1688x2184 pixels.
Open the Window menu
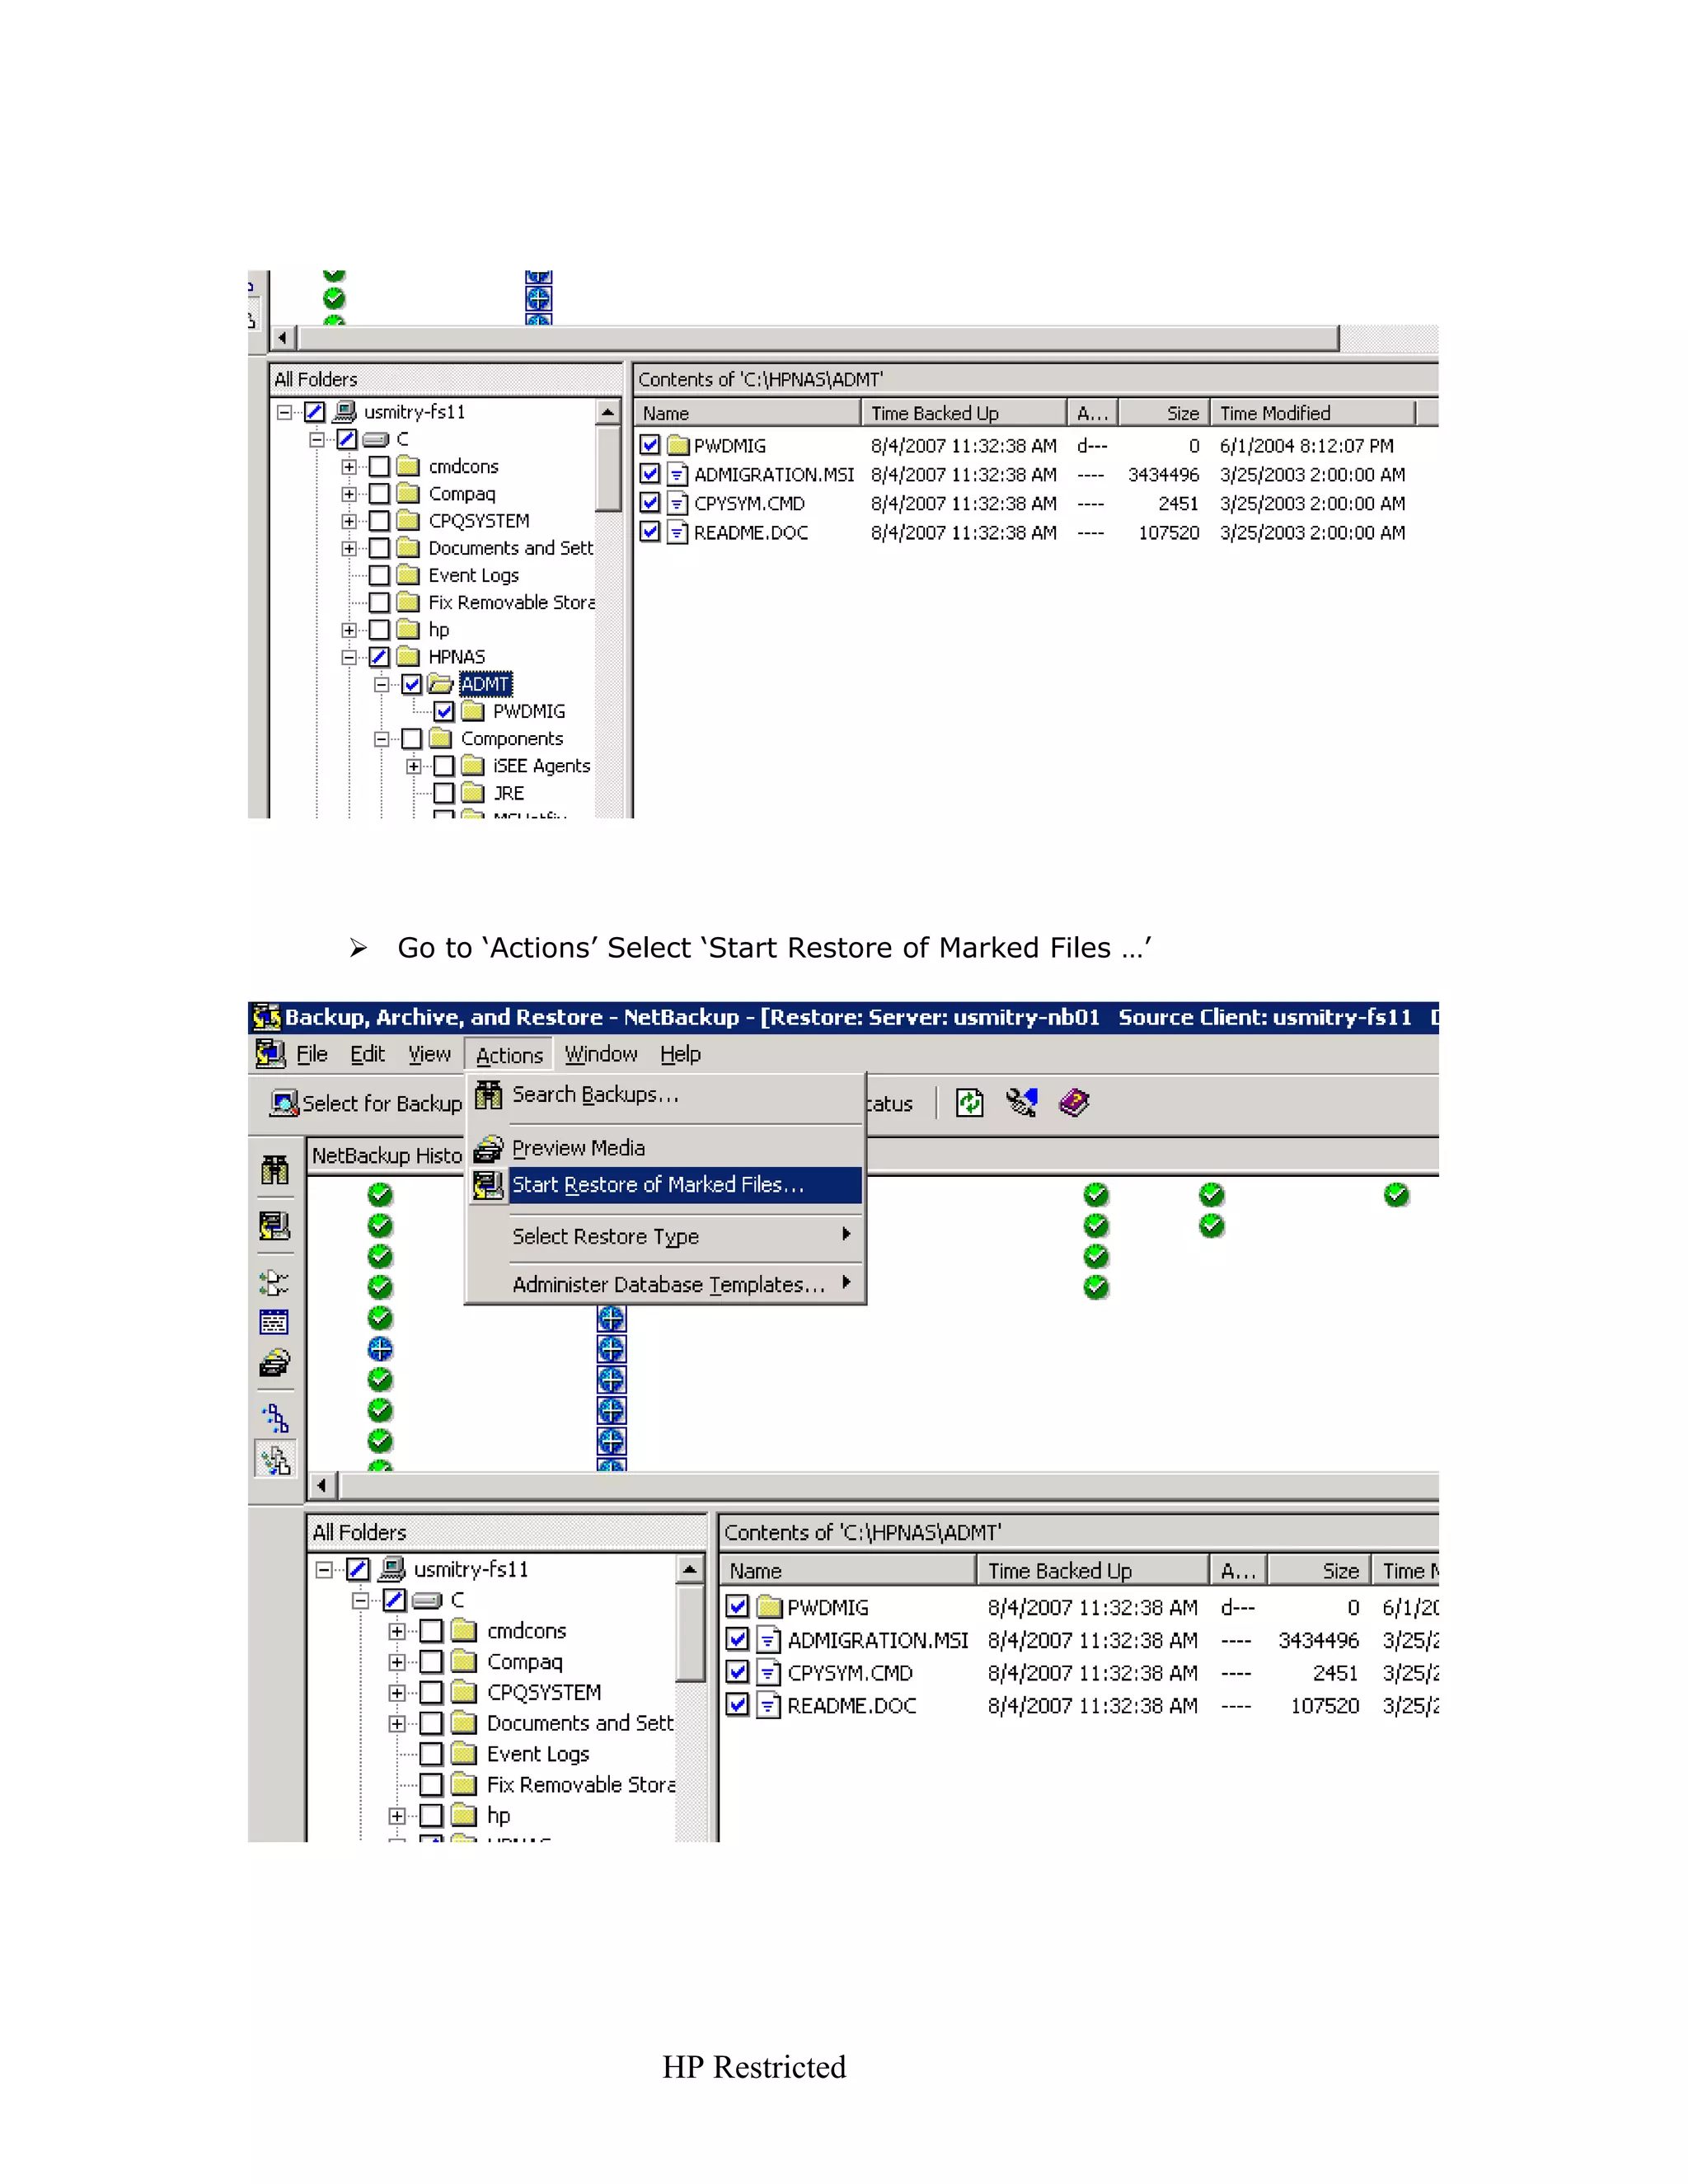pyautogui.click(x=601, y=1053)
